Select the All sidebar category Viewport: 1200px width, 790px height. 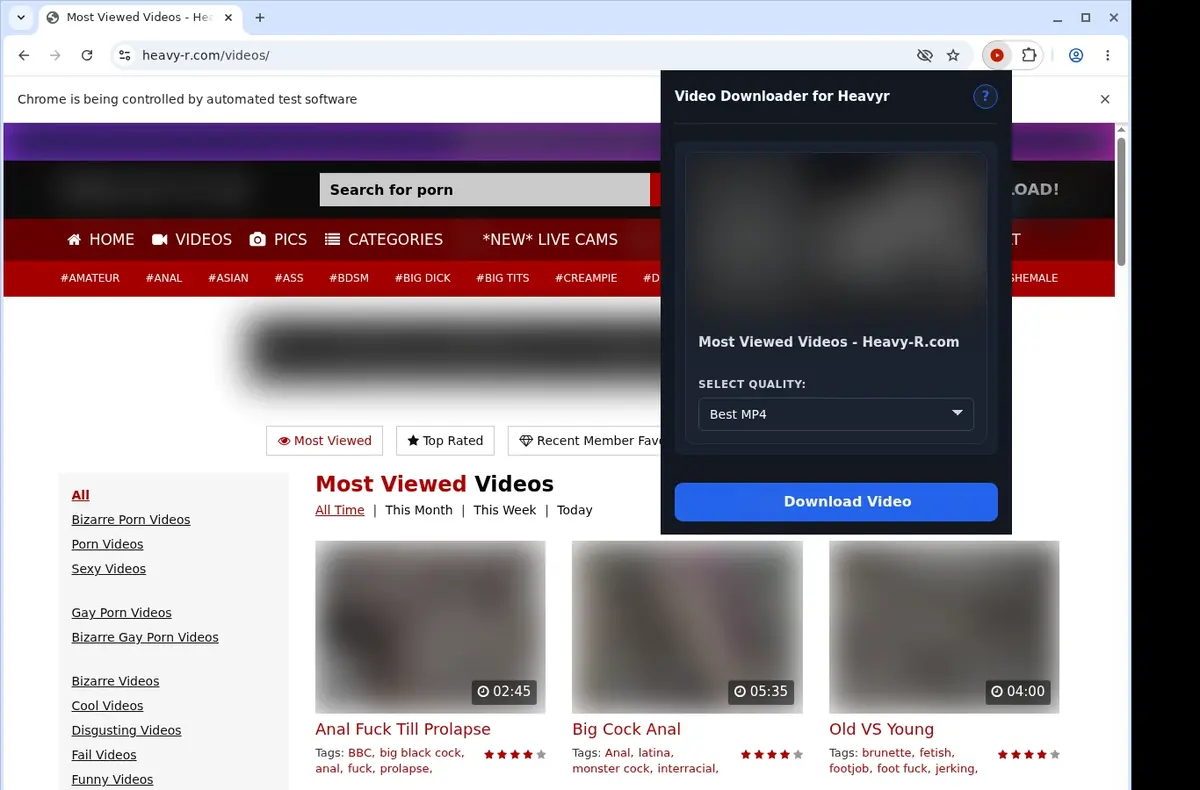[x=81, y=495]
